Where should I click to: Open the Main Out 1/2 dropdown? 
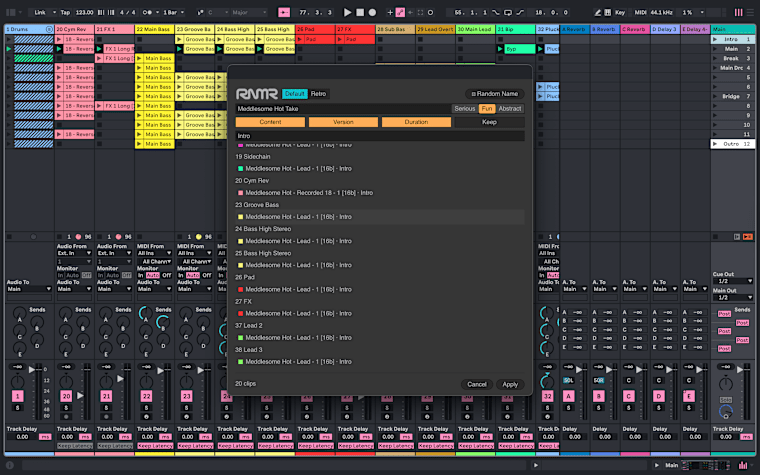click(732, 297)
